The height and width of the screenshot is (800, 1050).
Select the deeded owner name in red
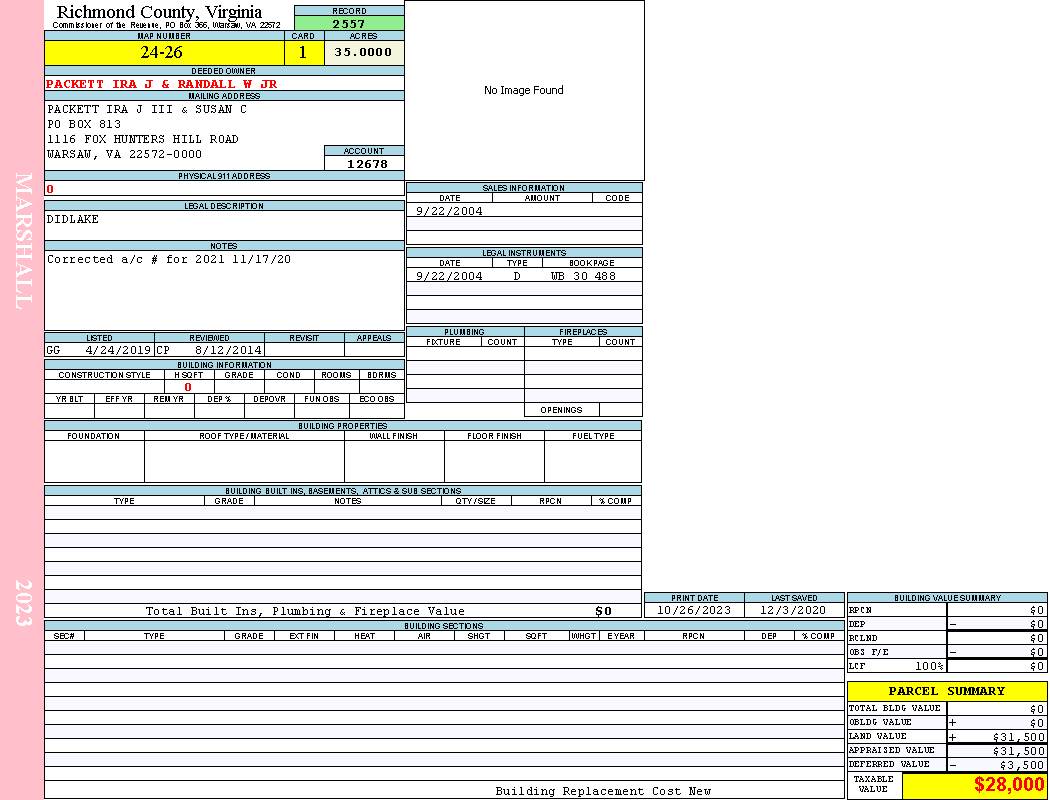pos(162,85)
